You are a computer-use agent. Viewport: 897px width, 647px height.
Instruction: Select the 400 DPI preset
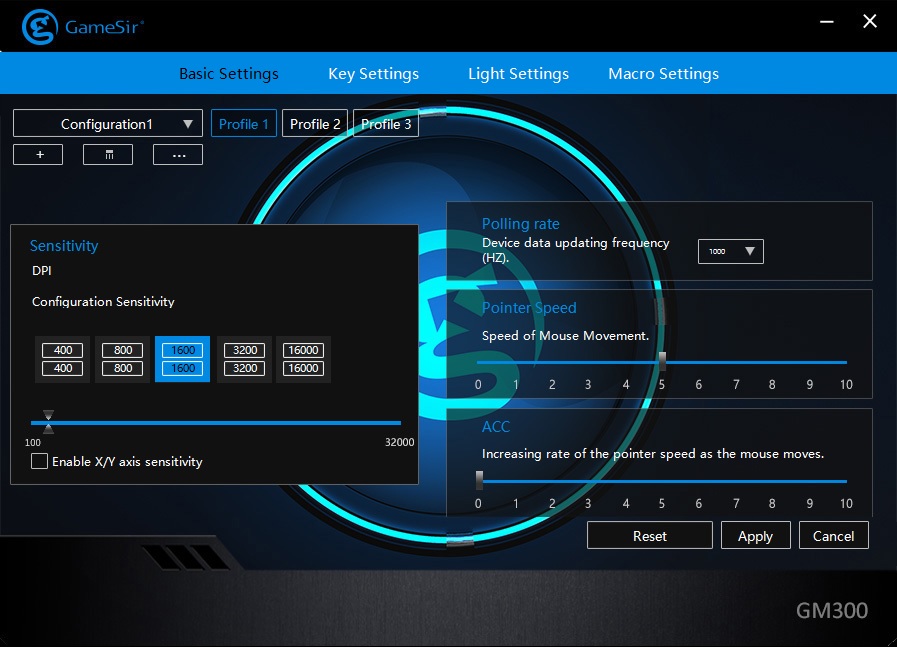pos(63,359)
